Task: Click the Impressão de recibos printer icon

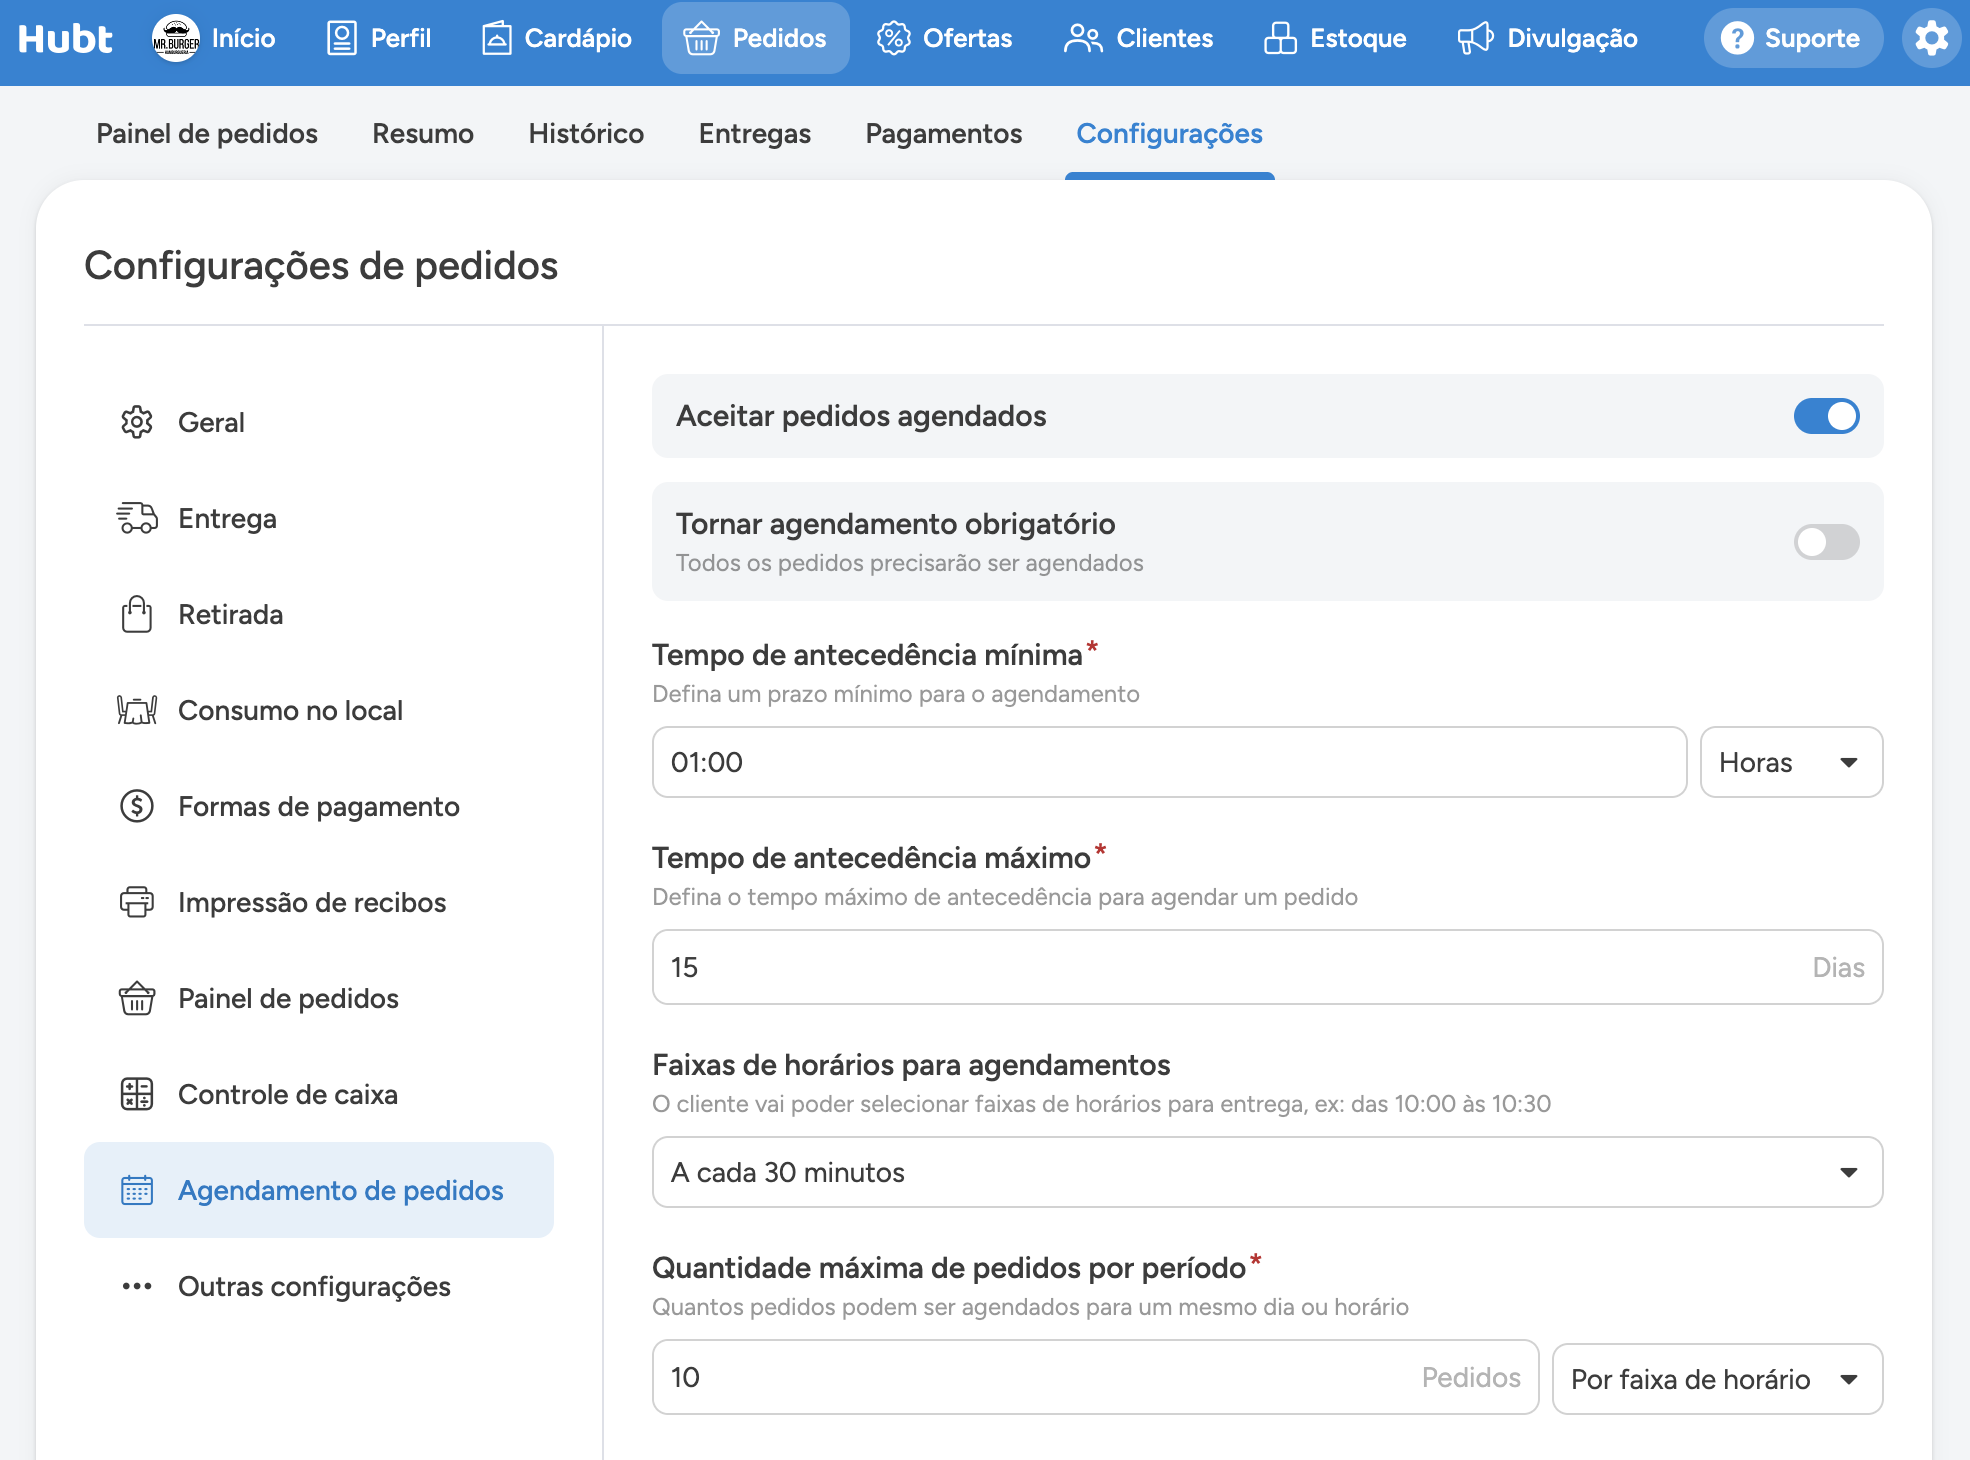Action: click(x=137, y=902)
